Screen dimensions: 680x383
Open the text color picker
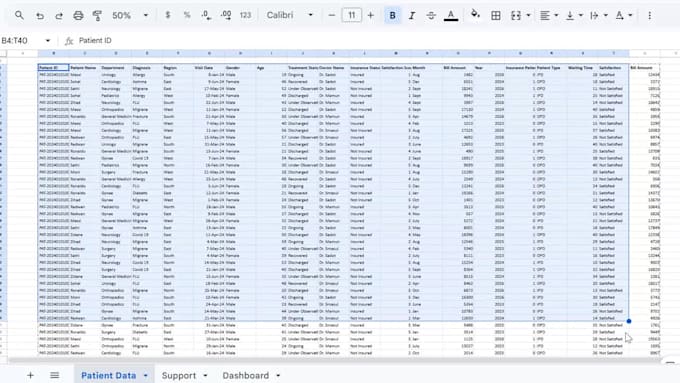(x=451, y=16)
